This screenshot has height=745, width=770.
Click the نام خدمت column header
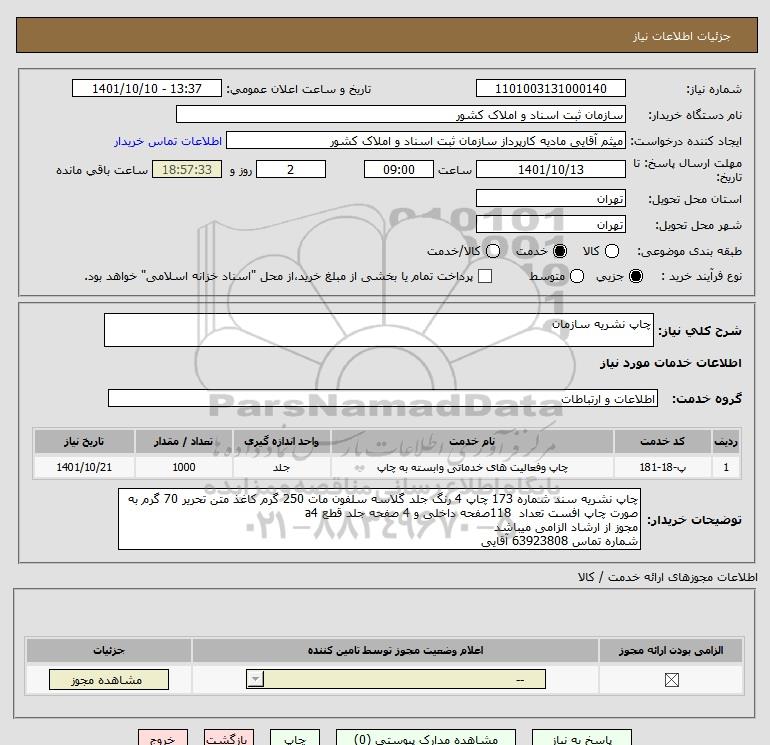click(x=472, y=441)
